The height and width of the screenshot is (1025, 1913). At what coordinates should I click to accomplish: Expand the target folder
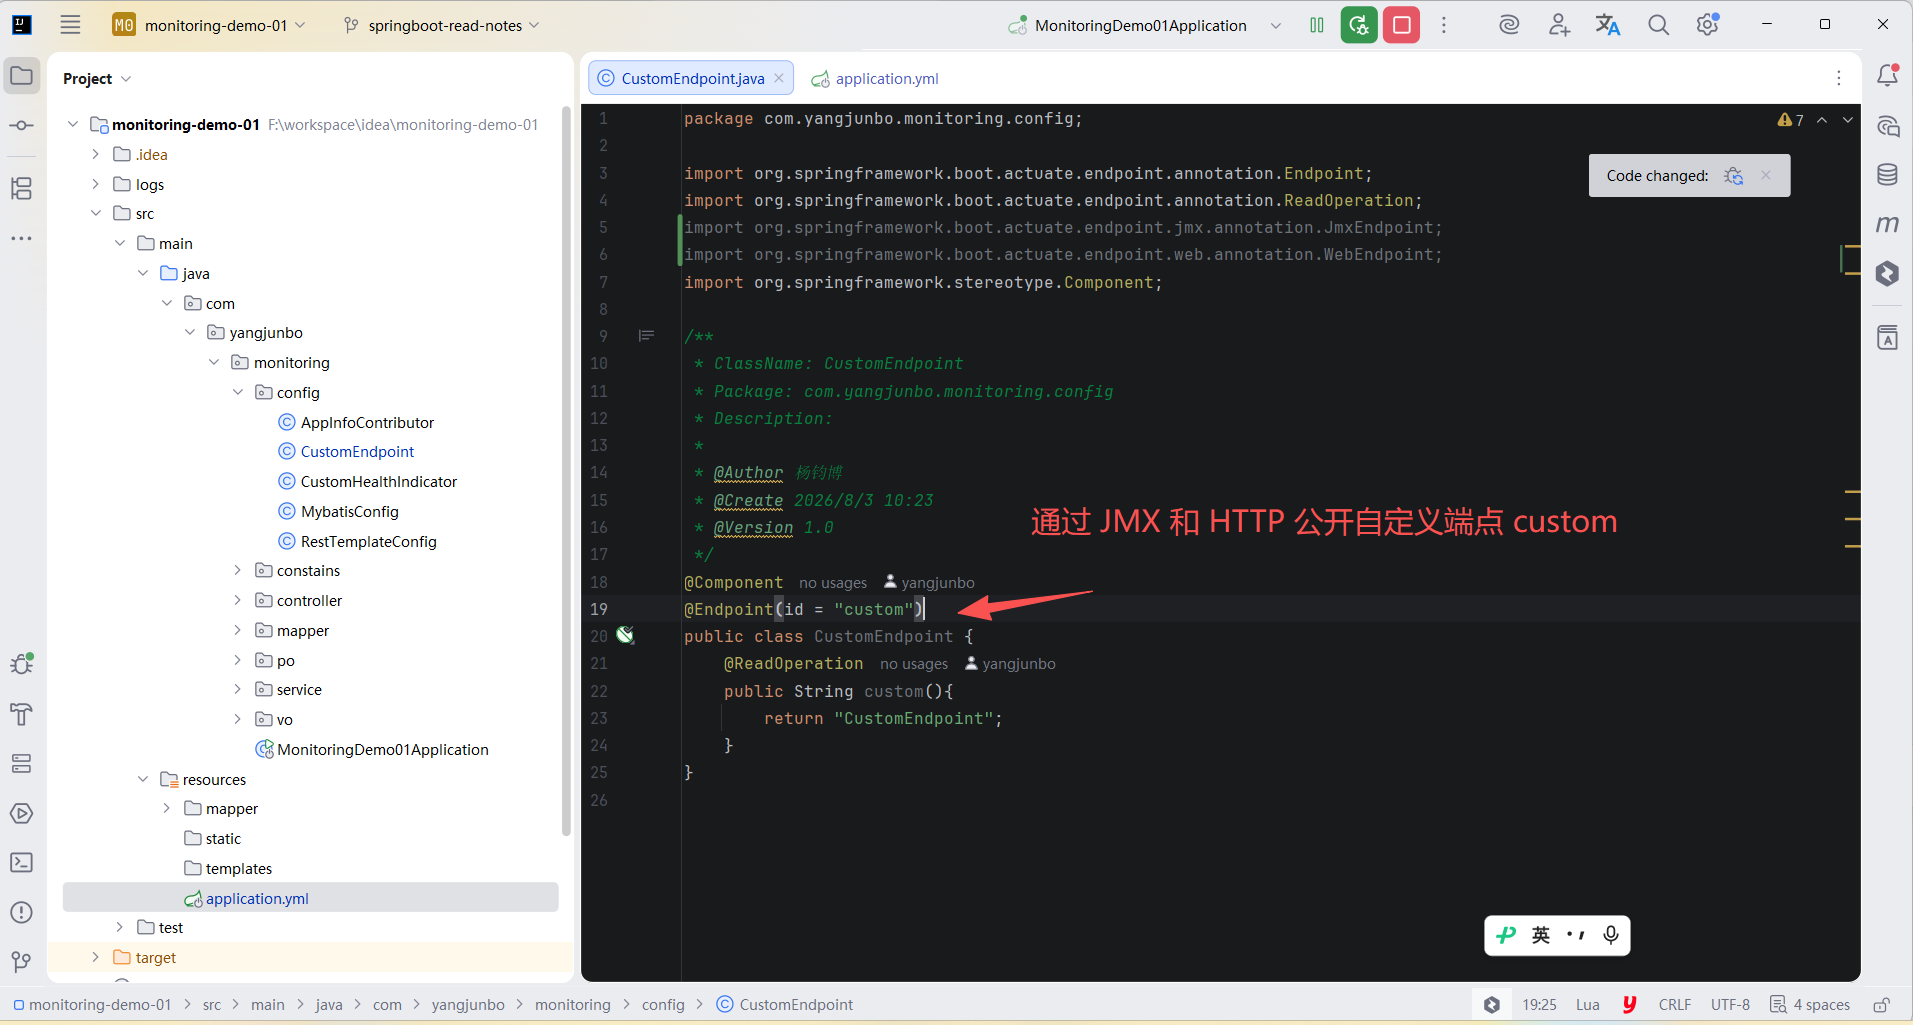pyautogui.click(x=96, y=957)
